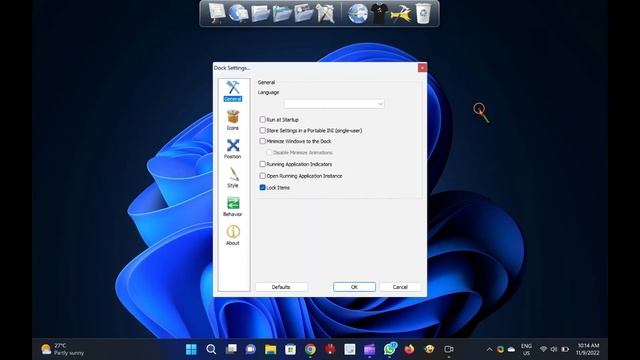The image size is (640, 360).
Task: Open the teal folder in the dock
Action: [282, 13]
